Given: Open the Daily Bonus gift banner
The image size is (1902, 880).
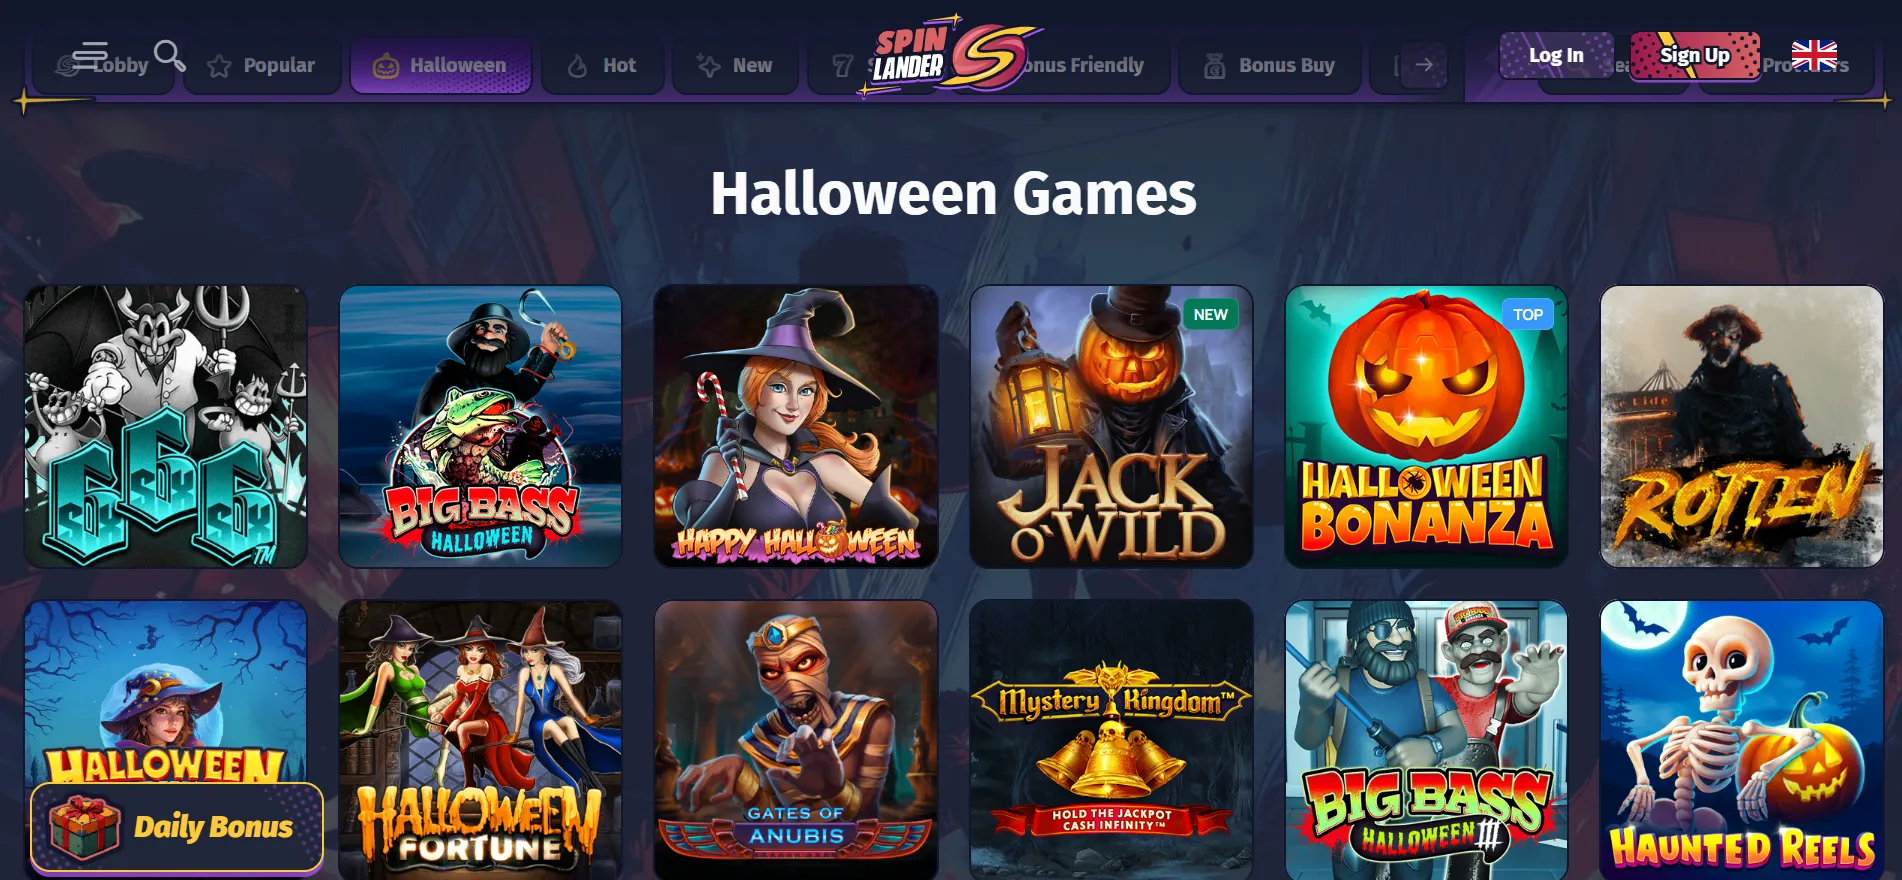Looking at the screenshot, I should click(x=177, y=827).
